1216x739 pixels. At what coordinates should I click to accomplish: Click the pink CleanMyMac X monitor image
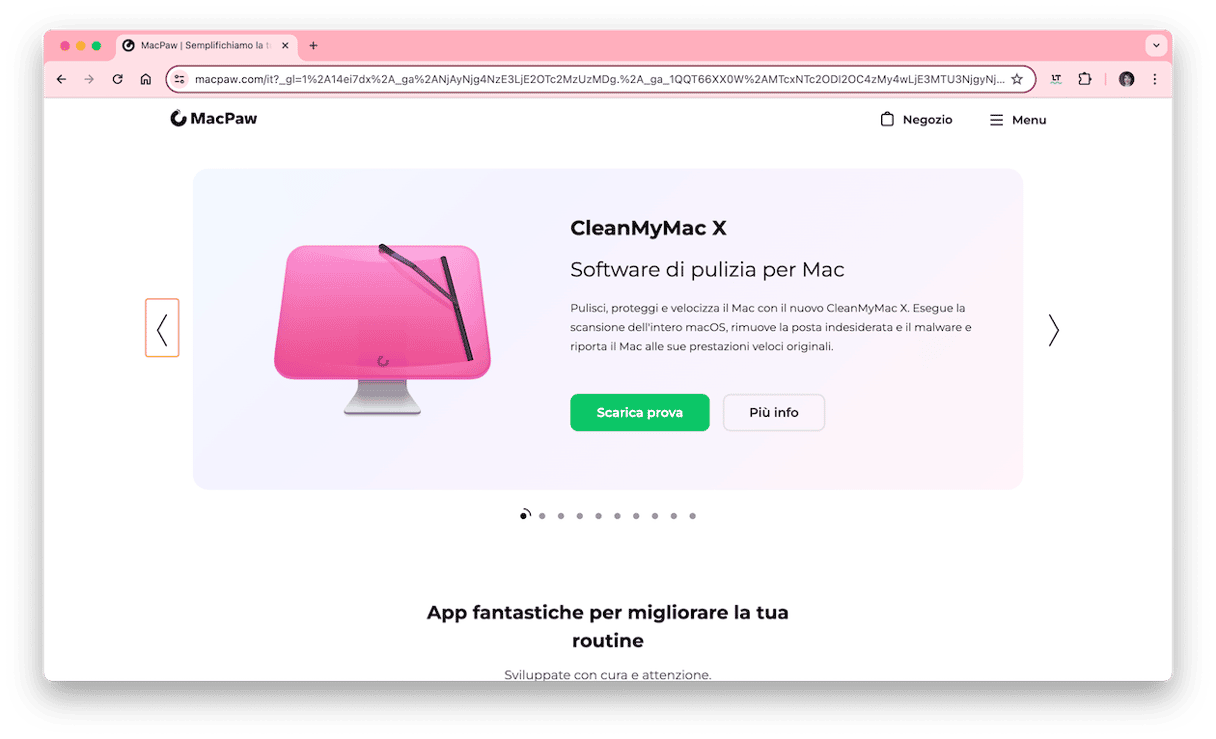383,328
